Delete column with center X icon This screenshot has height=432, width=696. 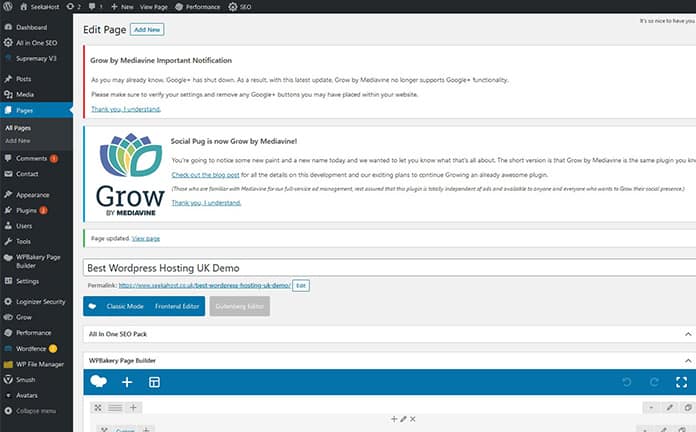point(413,419)
